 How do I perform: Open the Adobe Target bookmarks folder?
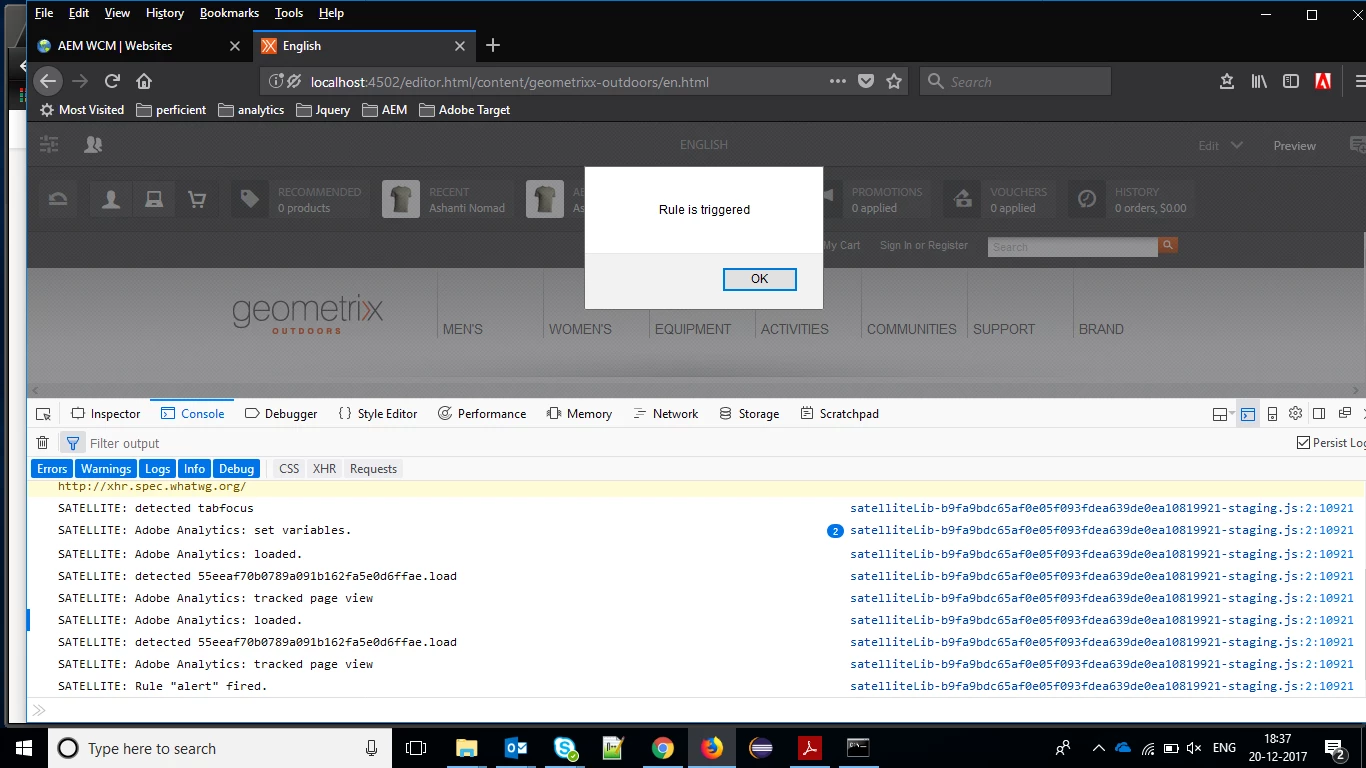(465, 110)
